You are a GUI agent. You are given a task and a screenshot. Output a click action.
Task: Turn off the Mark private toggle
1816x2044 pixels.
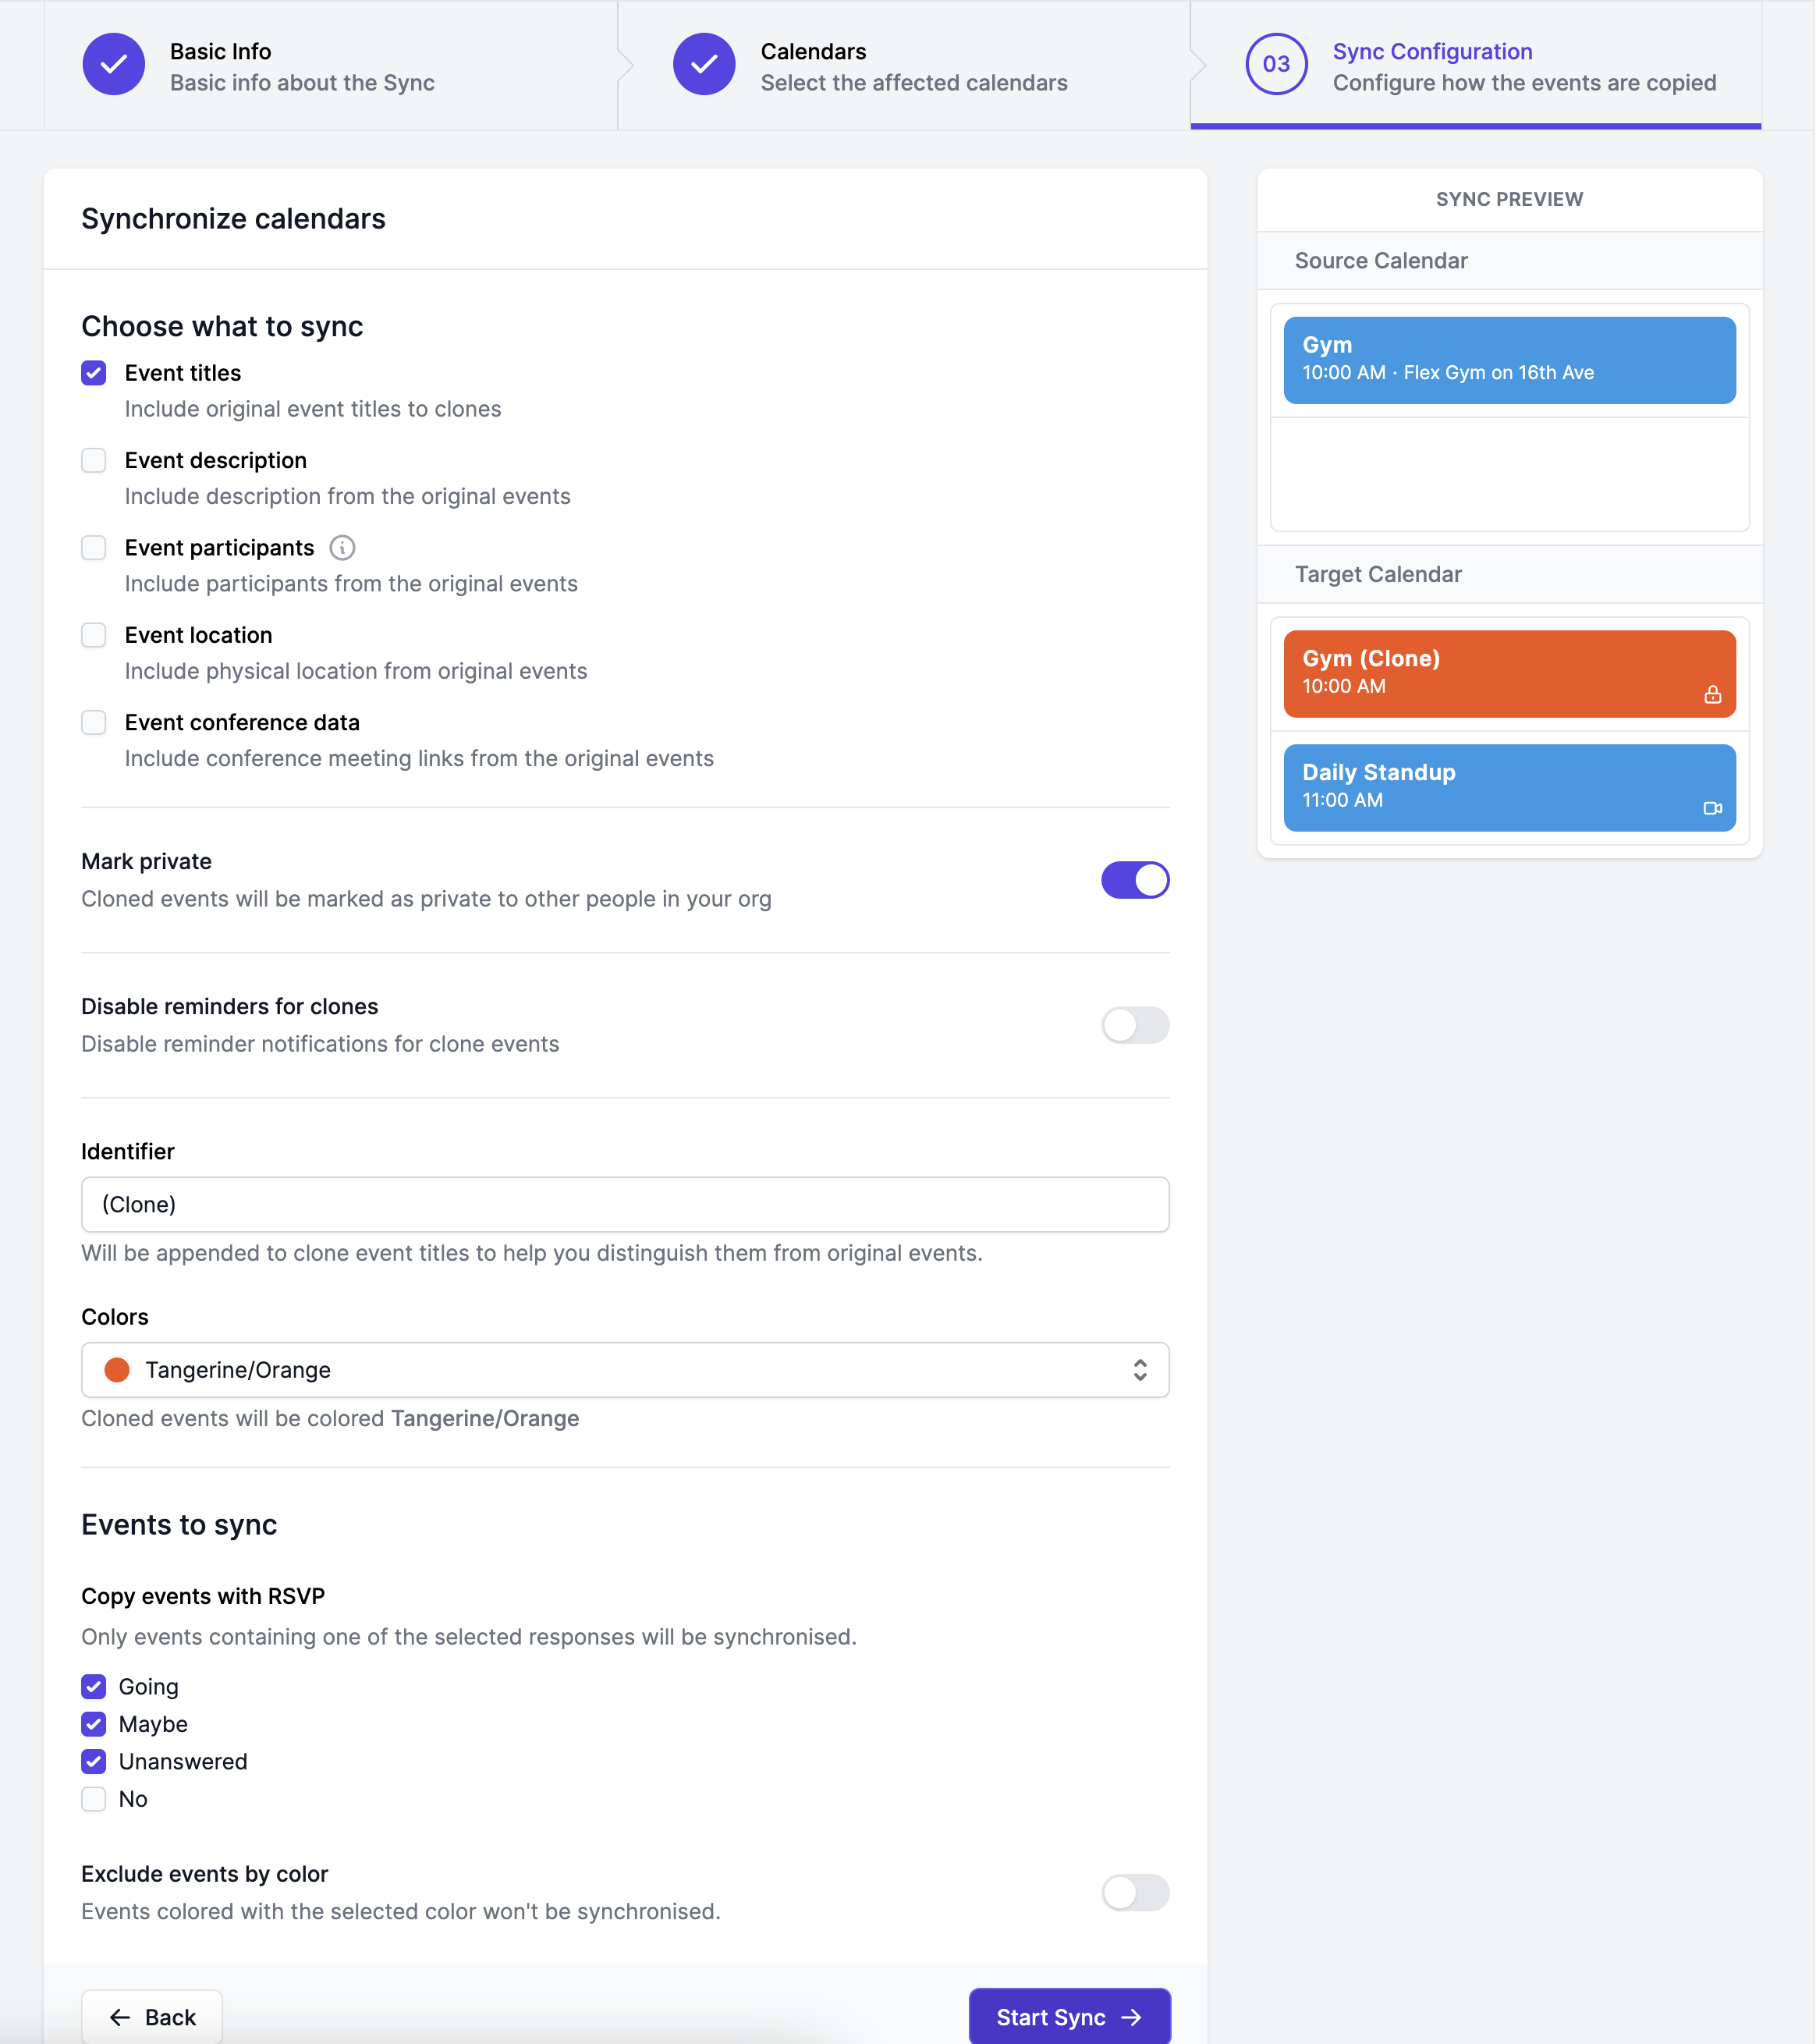tap(1135, 880)
